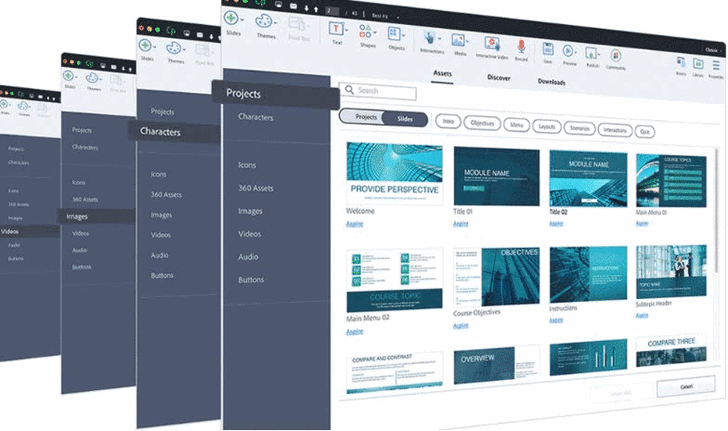Click Aspire link under Welcome
The width and height of the screenshot is (728, 431).
(x=354, y=224)
